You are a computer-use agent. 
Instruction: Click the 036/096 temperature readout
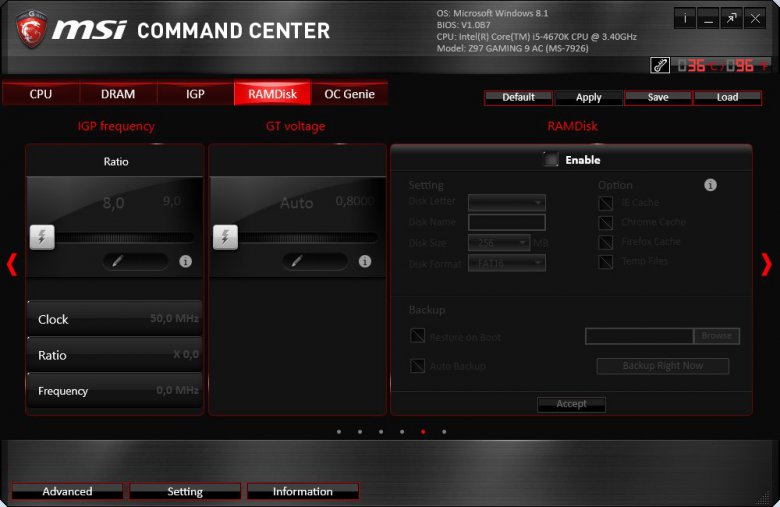coord(722,65)
